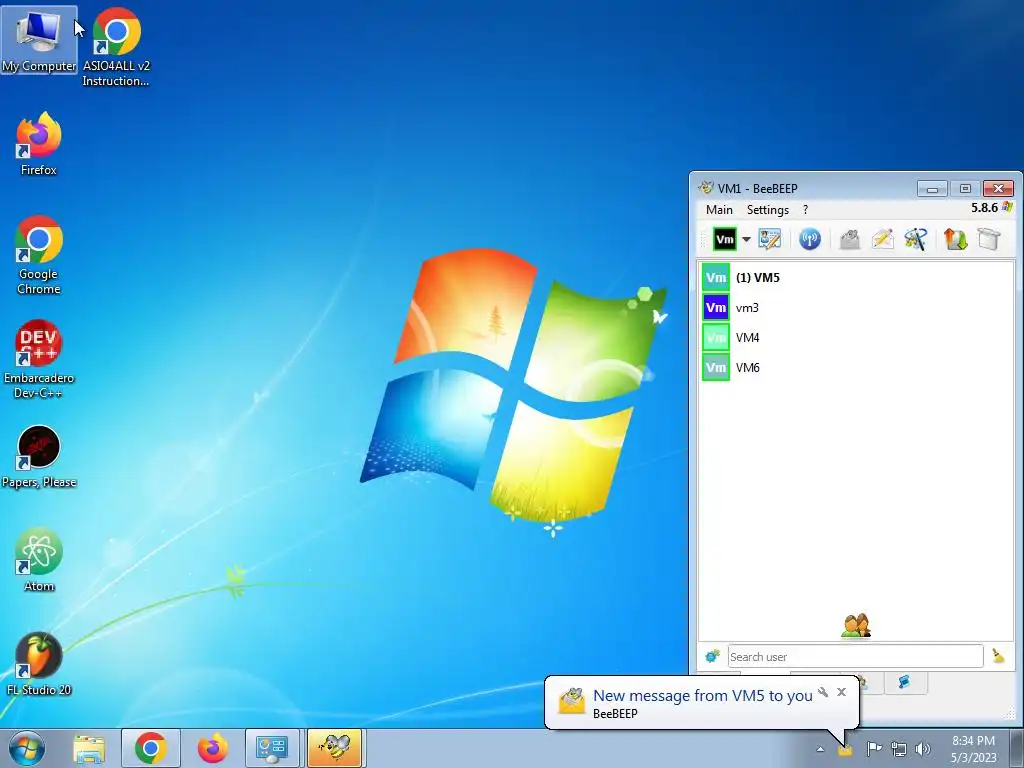Screen dimensions: 1024x768
Task: Open network tray icon
Action: (899, 749)
